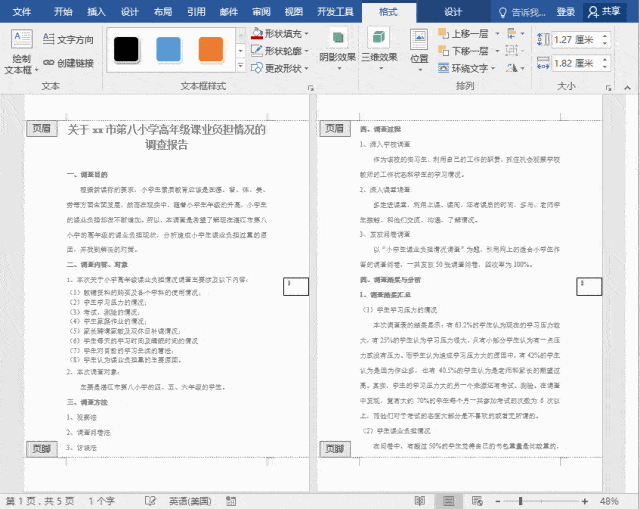Open the 文件 menu tab
The width and height of the screenshot is (640, 509).
tap(22, 11)
